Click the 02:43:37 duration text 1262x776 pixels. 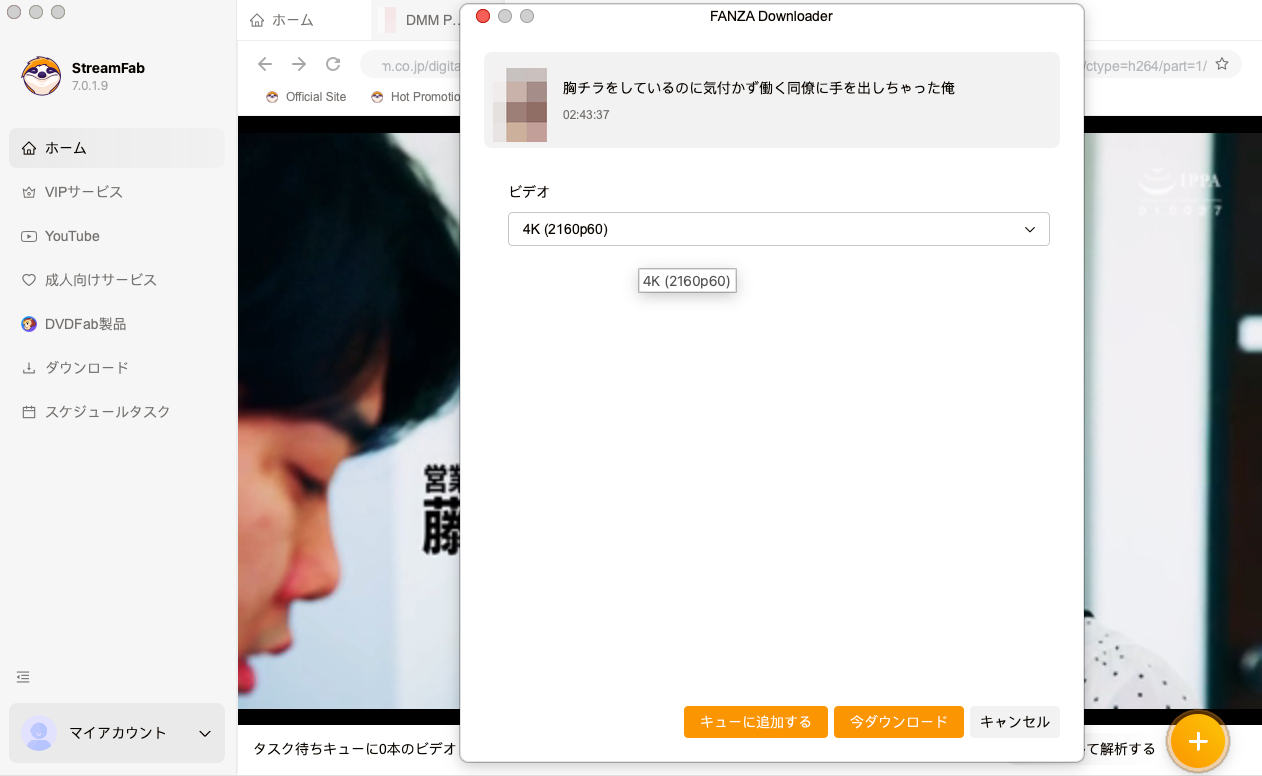click(x=586, y=115)
